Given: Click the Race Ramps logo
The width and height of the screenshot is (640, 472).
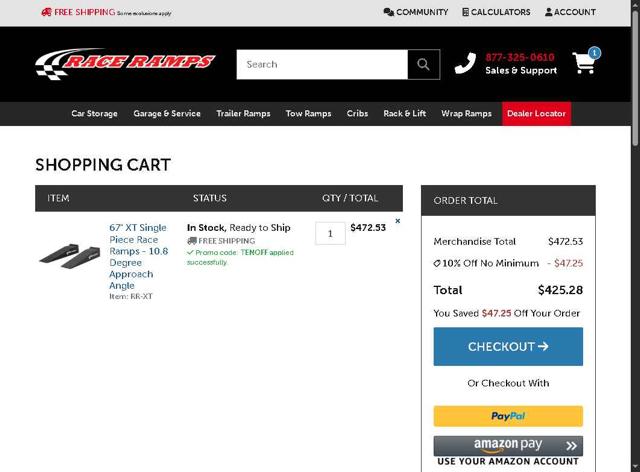Looking at the screenshot, I should tap(125, 63).
